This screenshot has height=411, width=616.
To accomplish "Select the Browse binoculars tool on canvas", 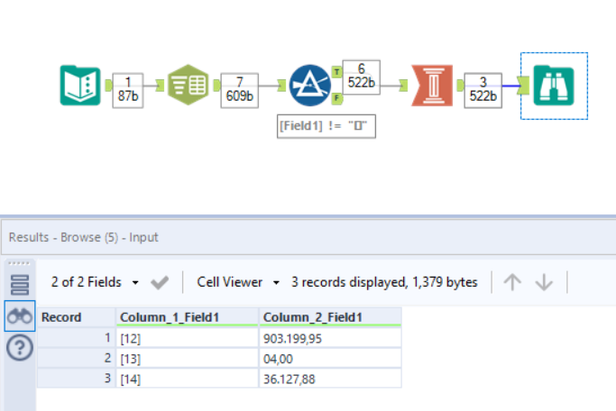I will (x=553, y=85).
